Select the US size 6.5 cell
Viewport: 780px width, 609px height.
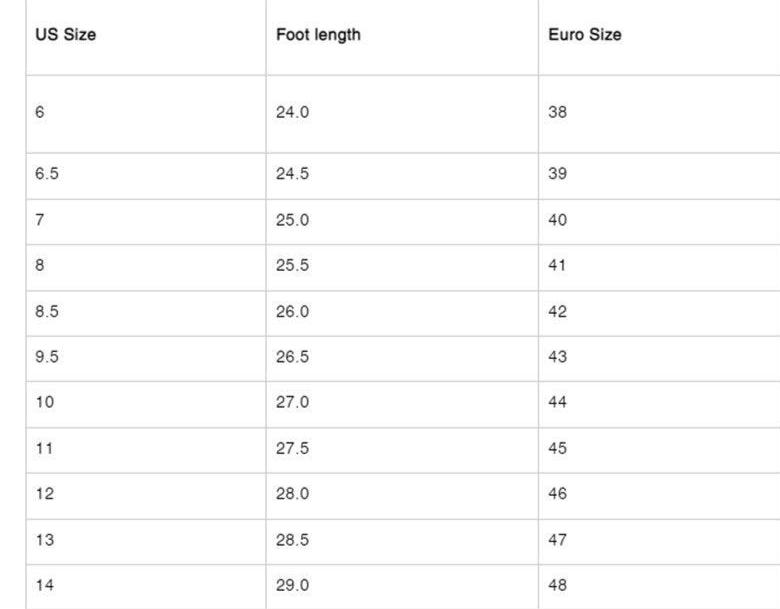pos(146,176)
